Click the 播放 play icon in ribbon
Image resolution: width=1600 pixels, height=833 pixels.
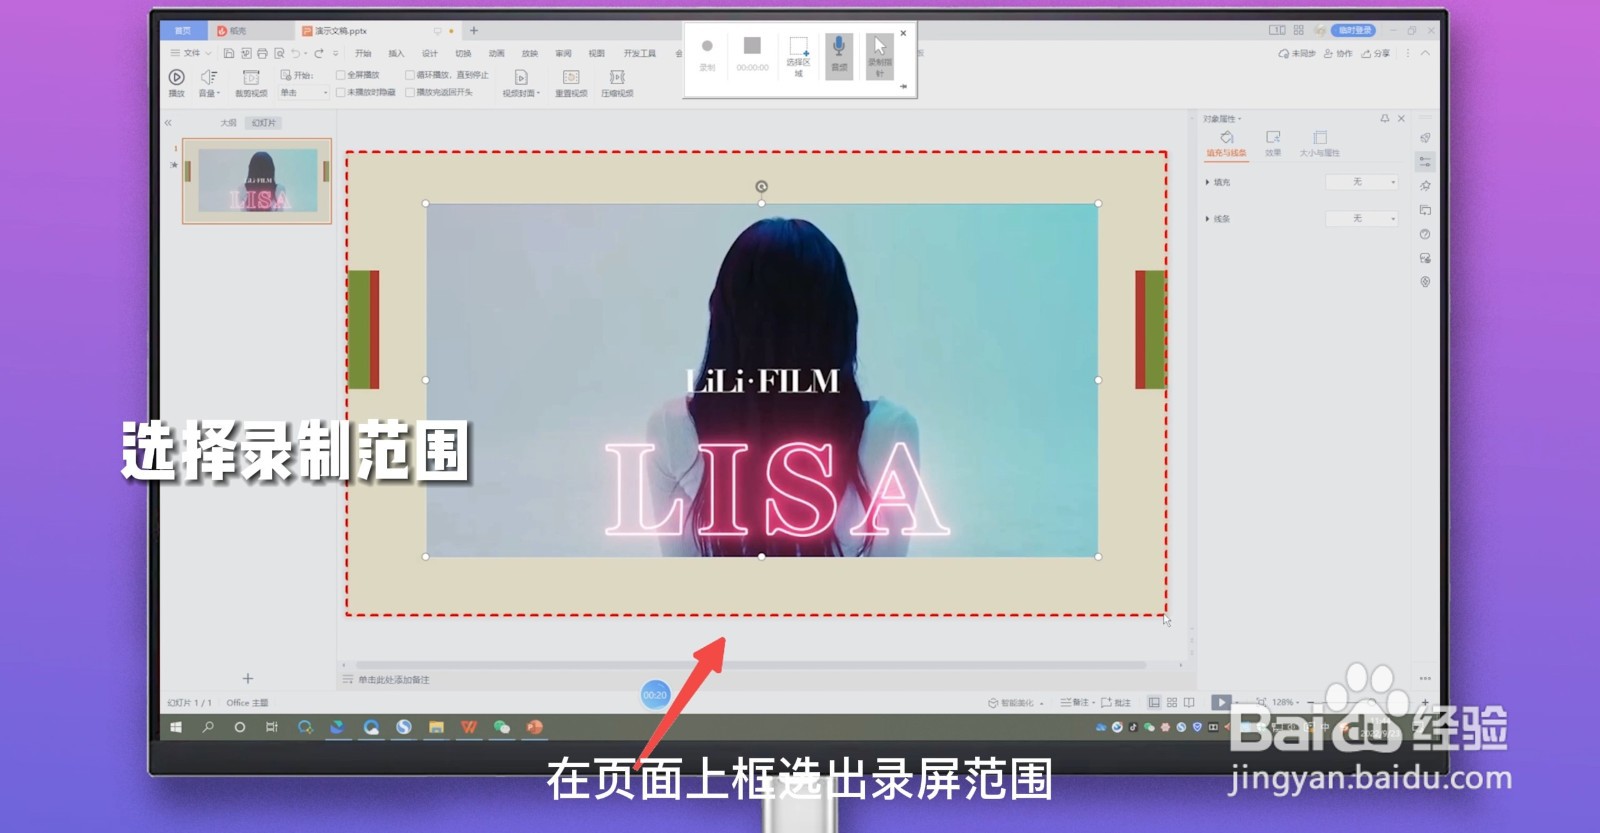176,77
